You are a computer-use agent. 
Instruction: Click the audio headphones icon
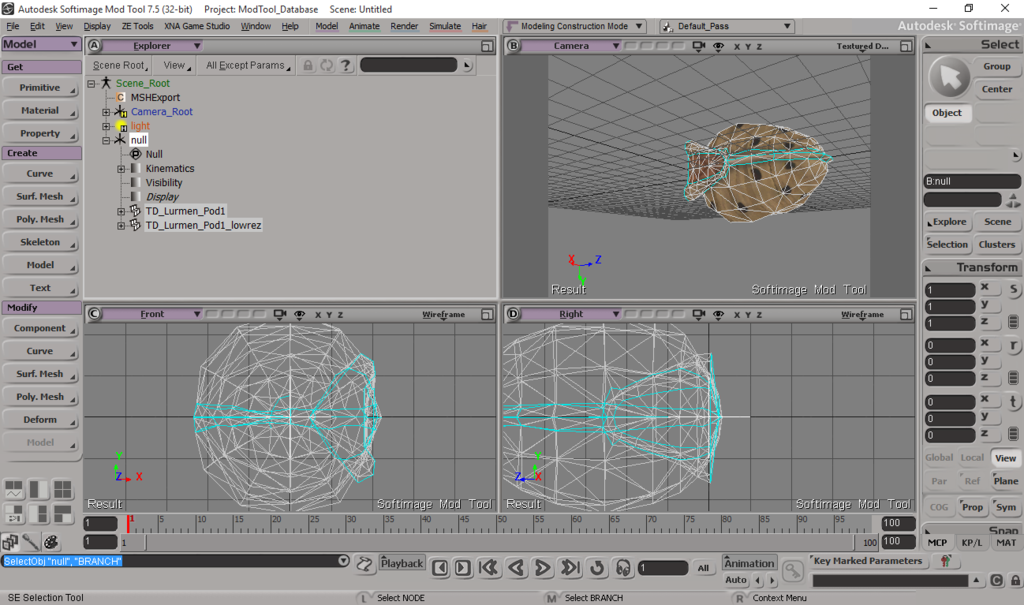coord(623,568)
